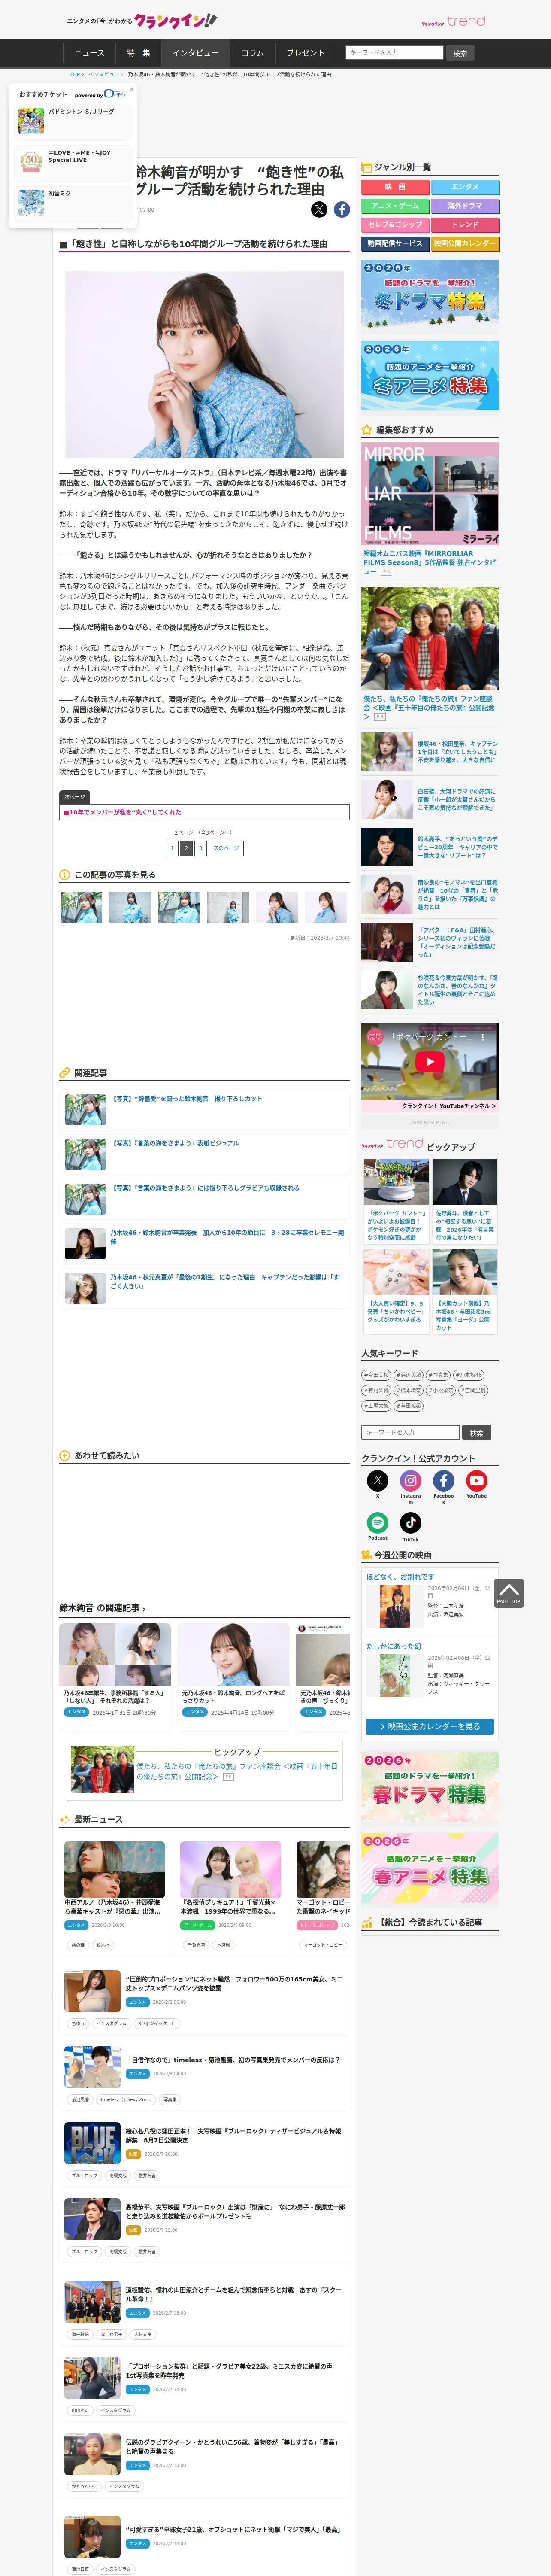551x2576 pixels.
Task: Open related link 『辞書愛』を語った鈴木絢音 撮り下ろしカット
Action: point(187,1098)
